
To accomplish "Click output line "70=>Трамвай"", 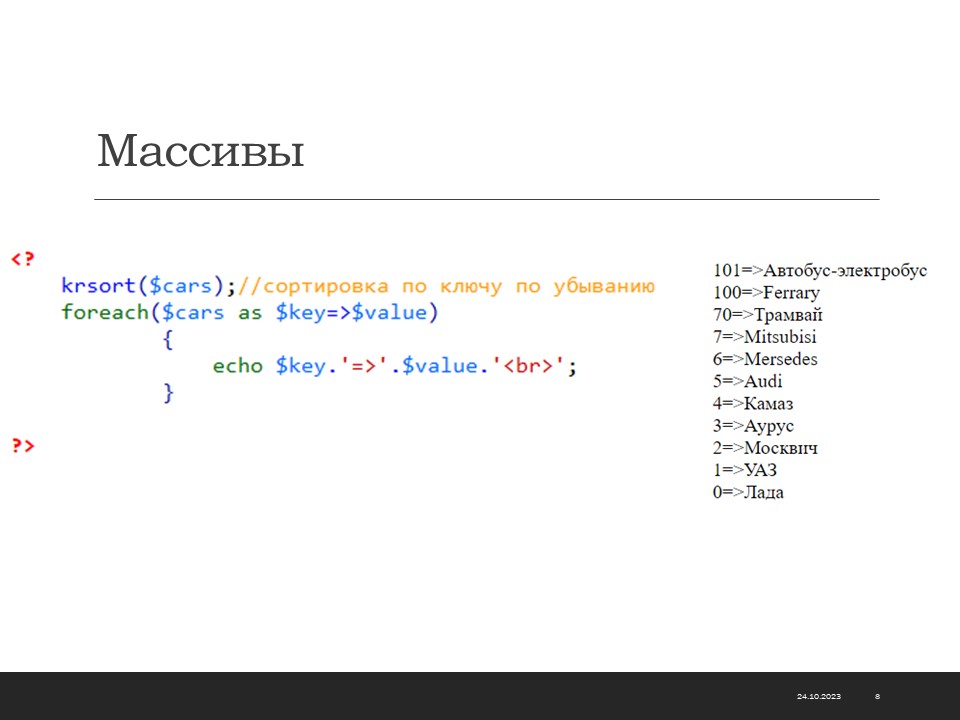I will pyautogui.click(x=768, y=315).
